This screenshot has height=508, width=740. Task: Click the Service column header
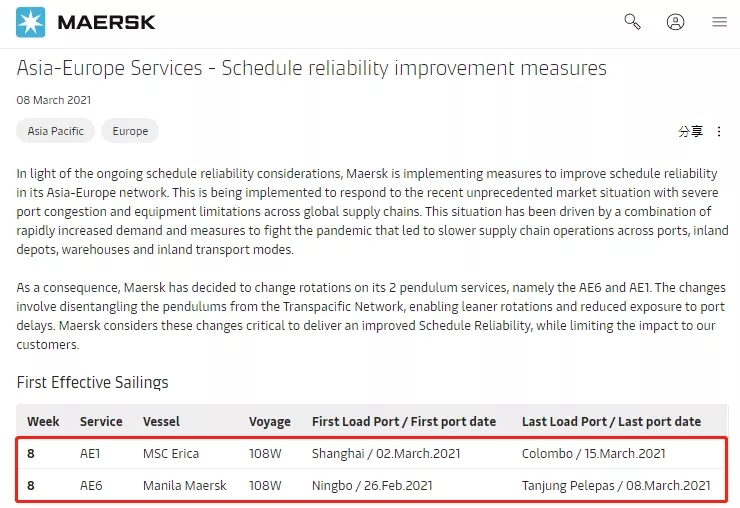[101, 421]
